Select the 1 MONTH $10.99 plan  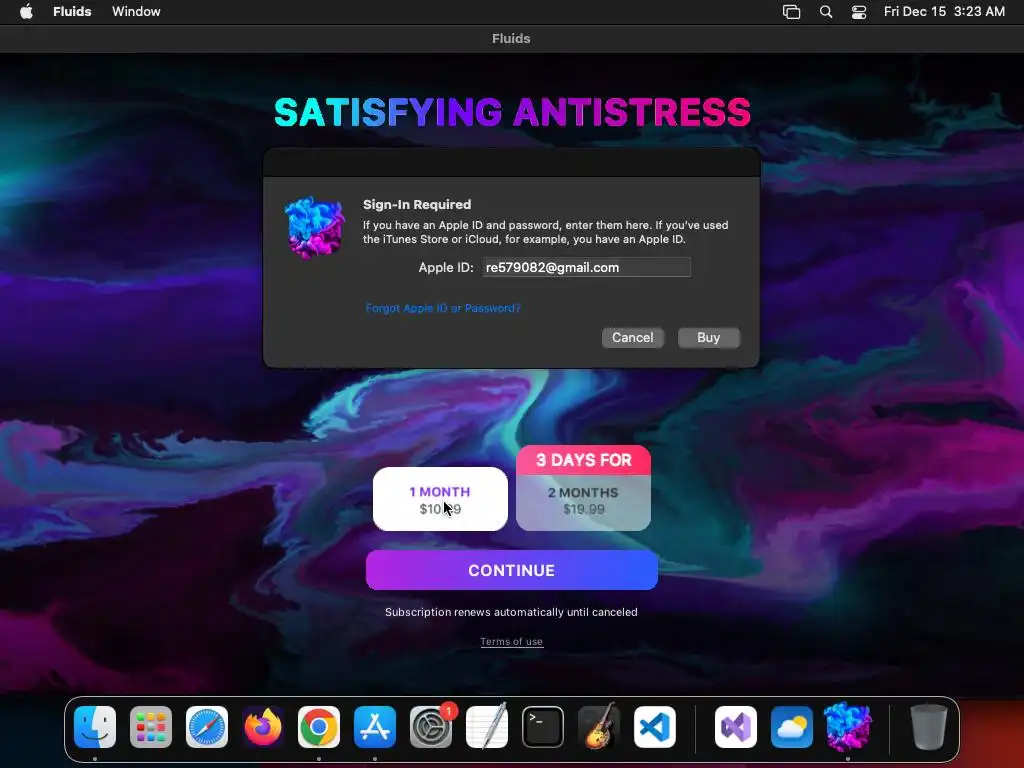coord(440,499)
